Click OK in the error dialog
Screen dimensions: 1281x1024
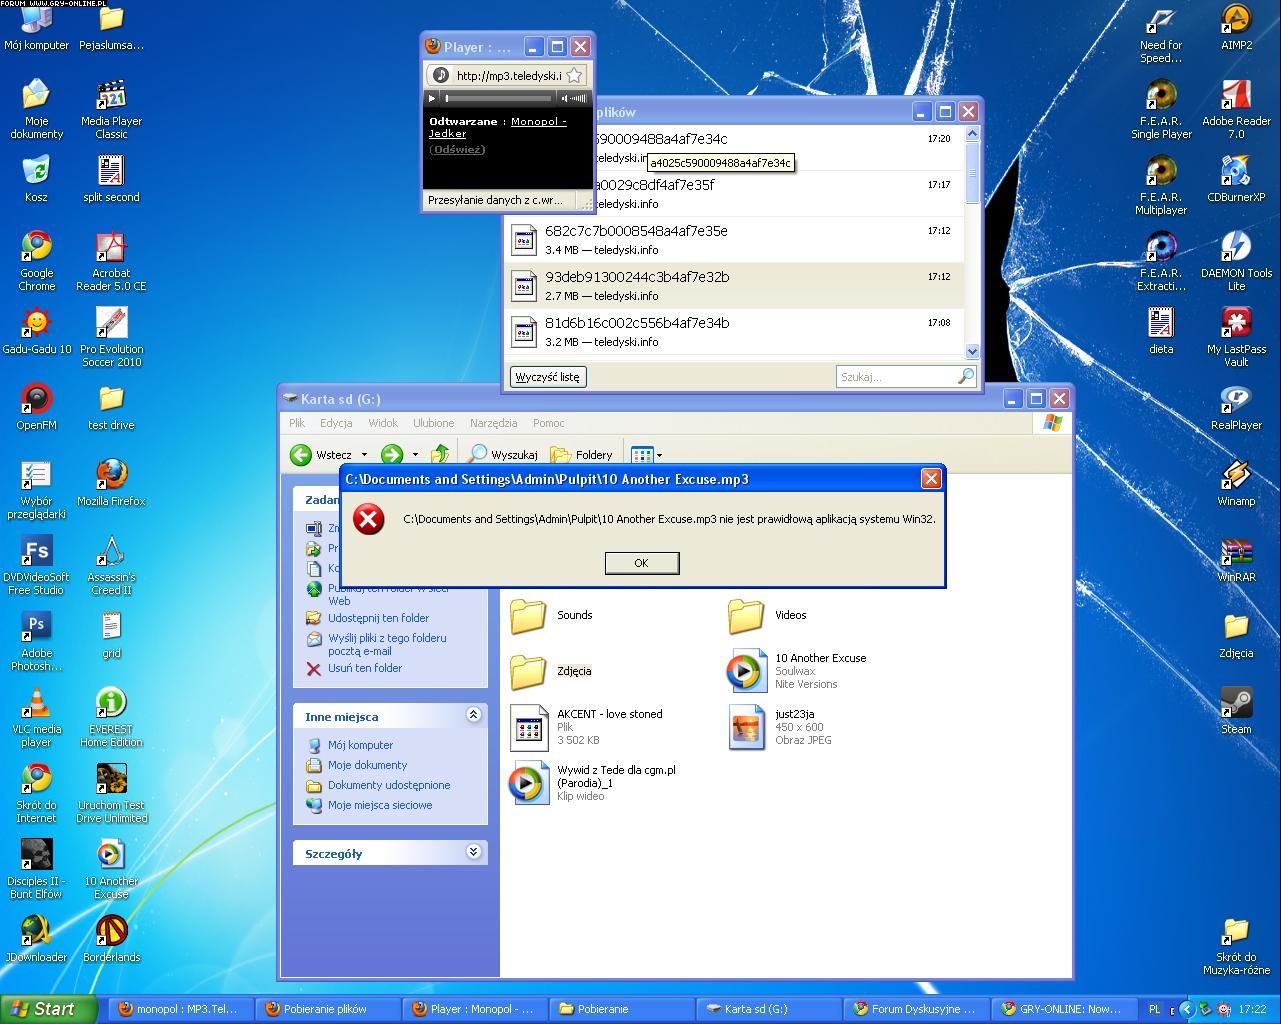642,563
